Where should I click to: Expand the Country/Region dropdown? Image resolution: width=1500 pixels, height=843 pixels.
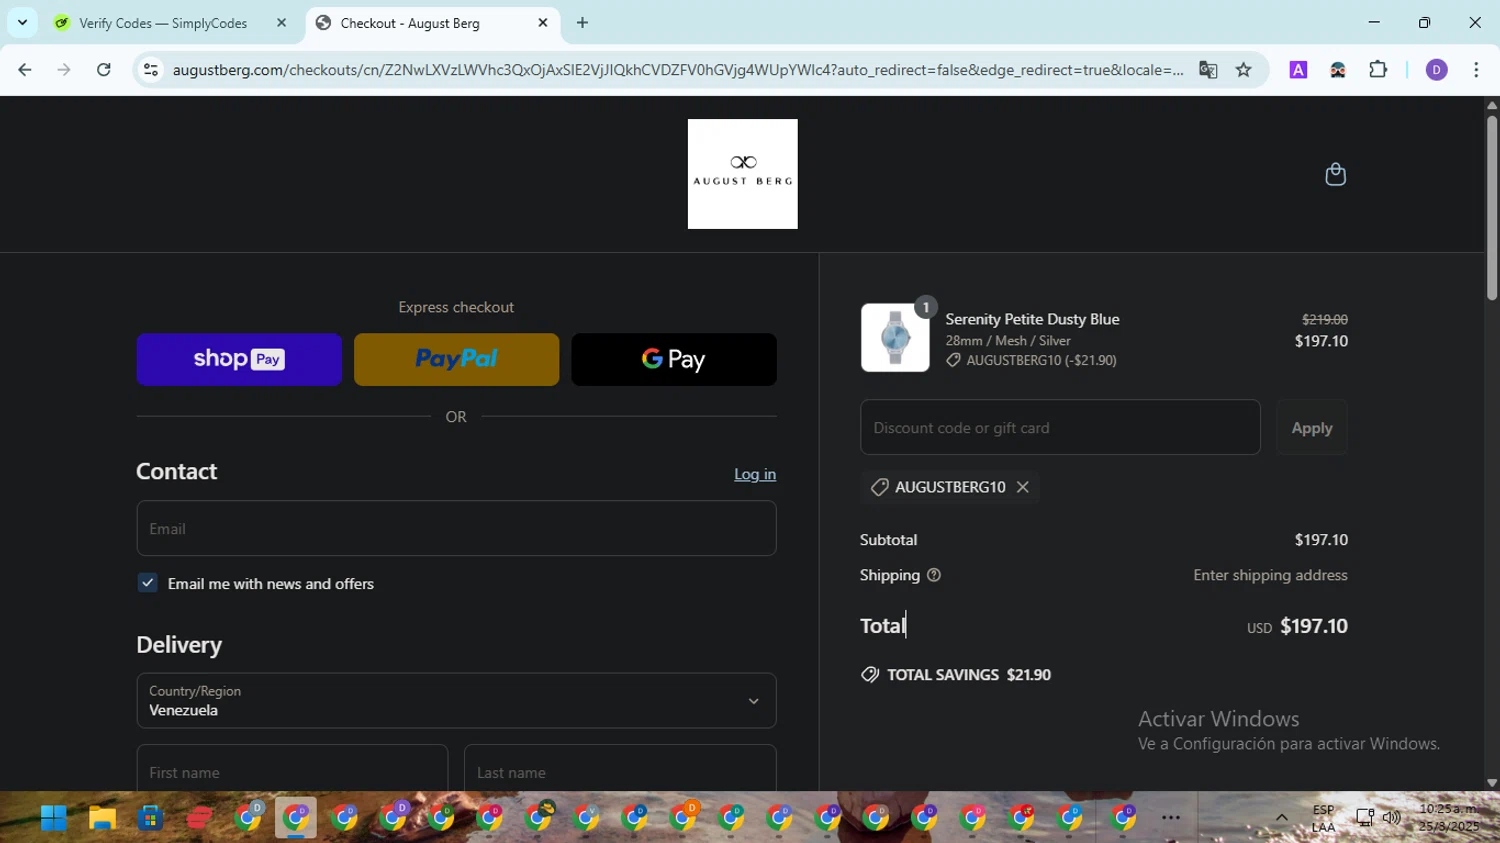click(x=456, y=700)
